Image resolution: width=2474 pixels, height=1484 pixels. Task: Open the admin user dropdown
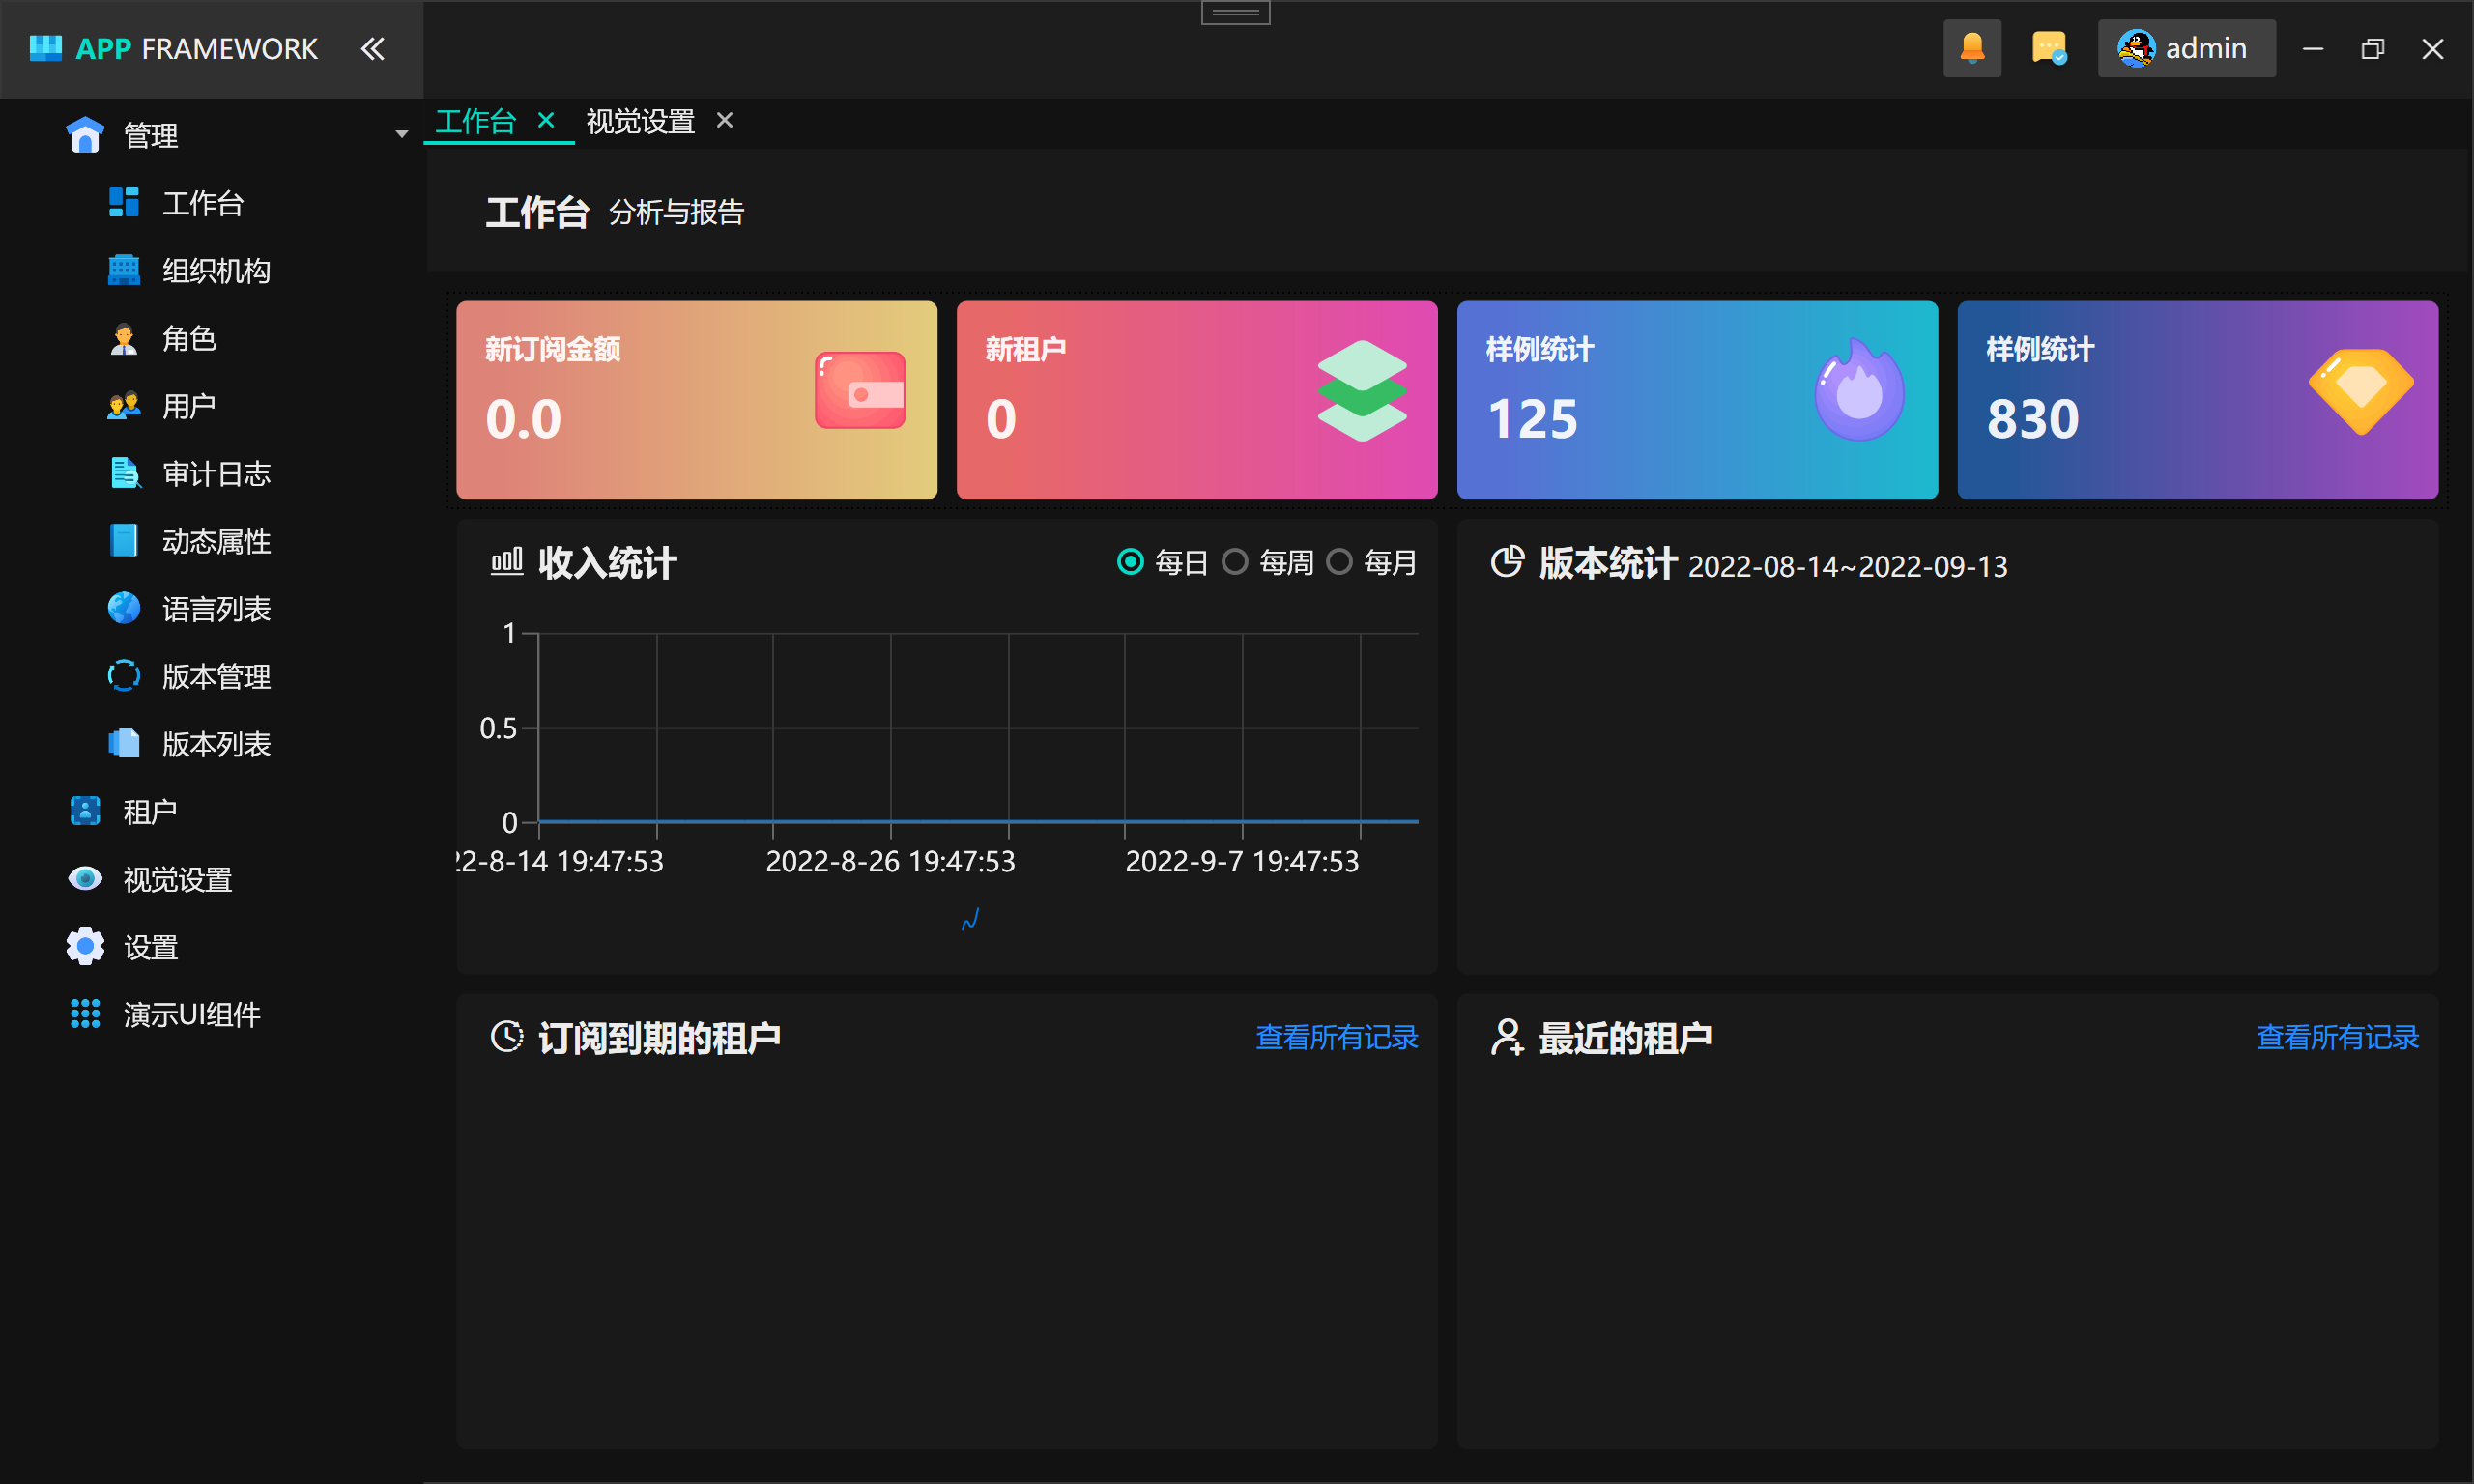coord(2185,48)
